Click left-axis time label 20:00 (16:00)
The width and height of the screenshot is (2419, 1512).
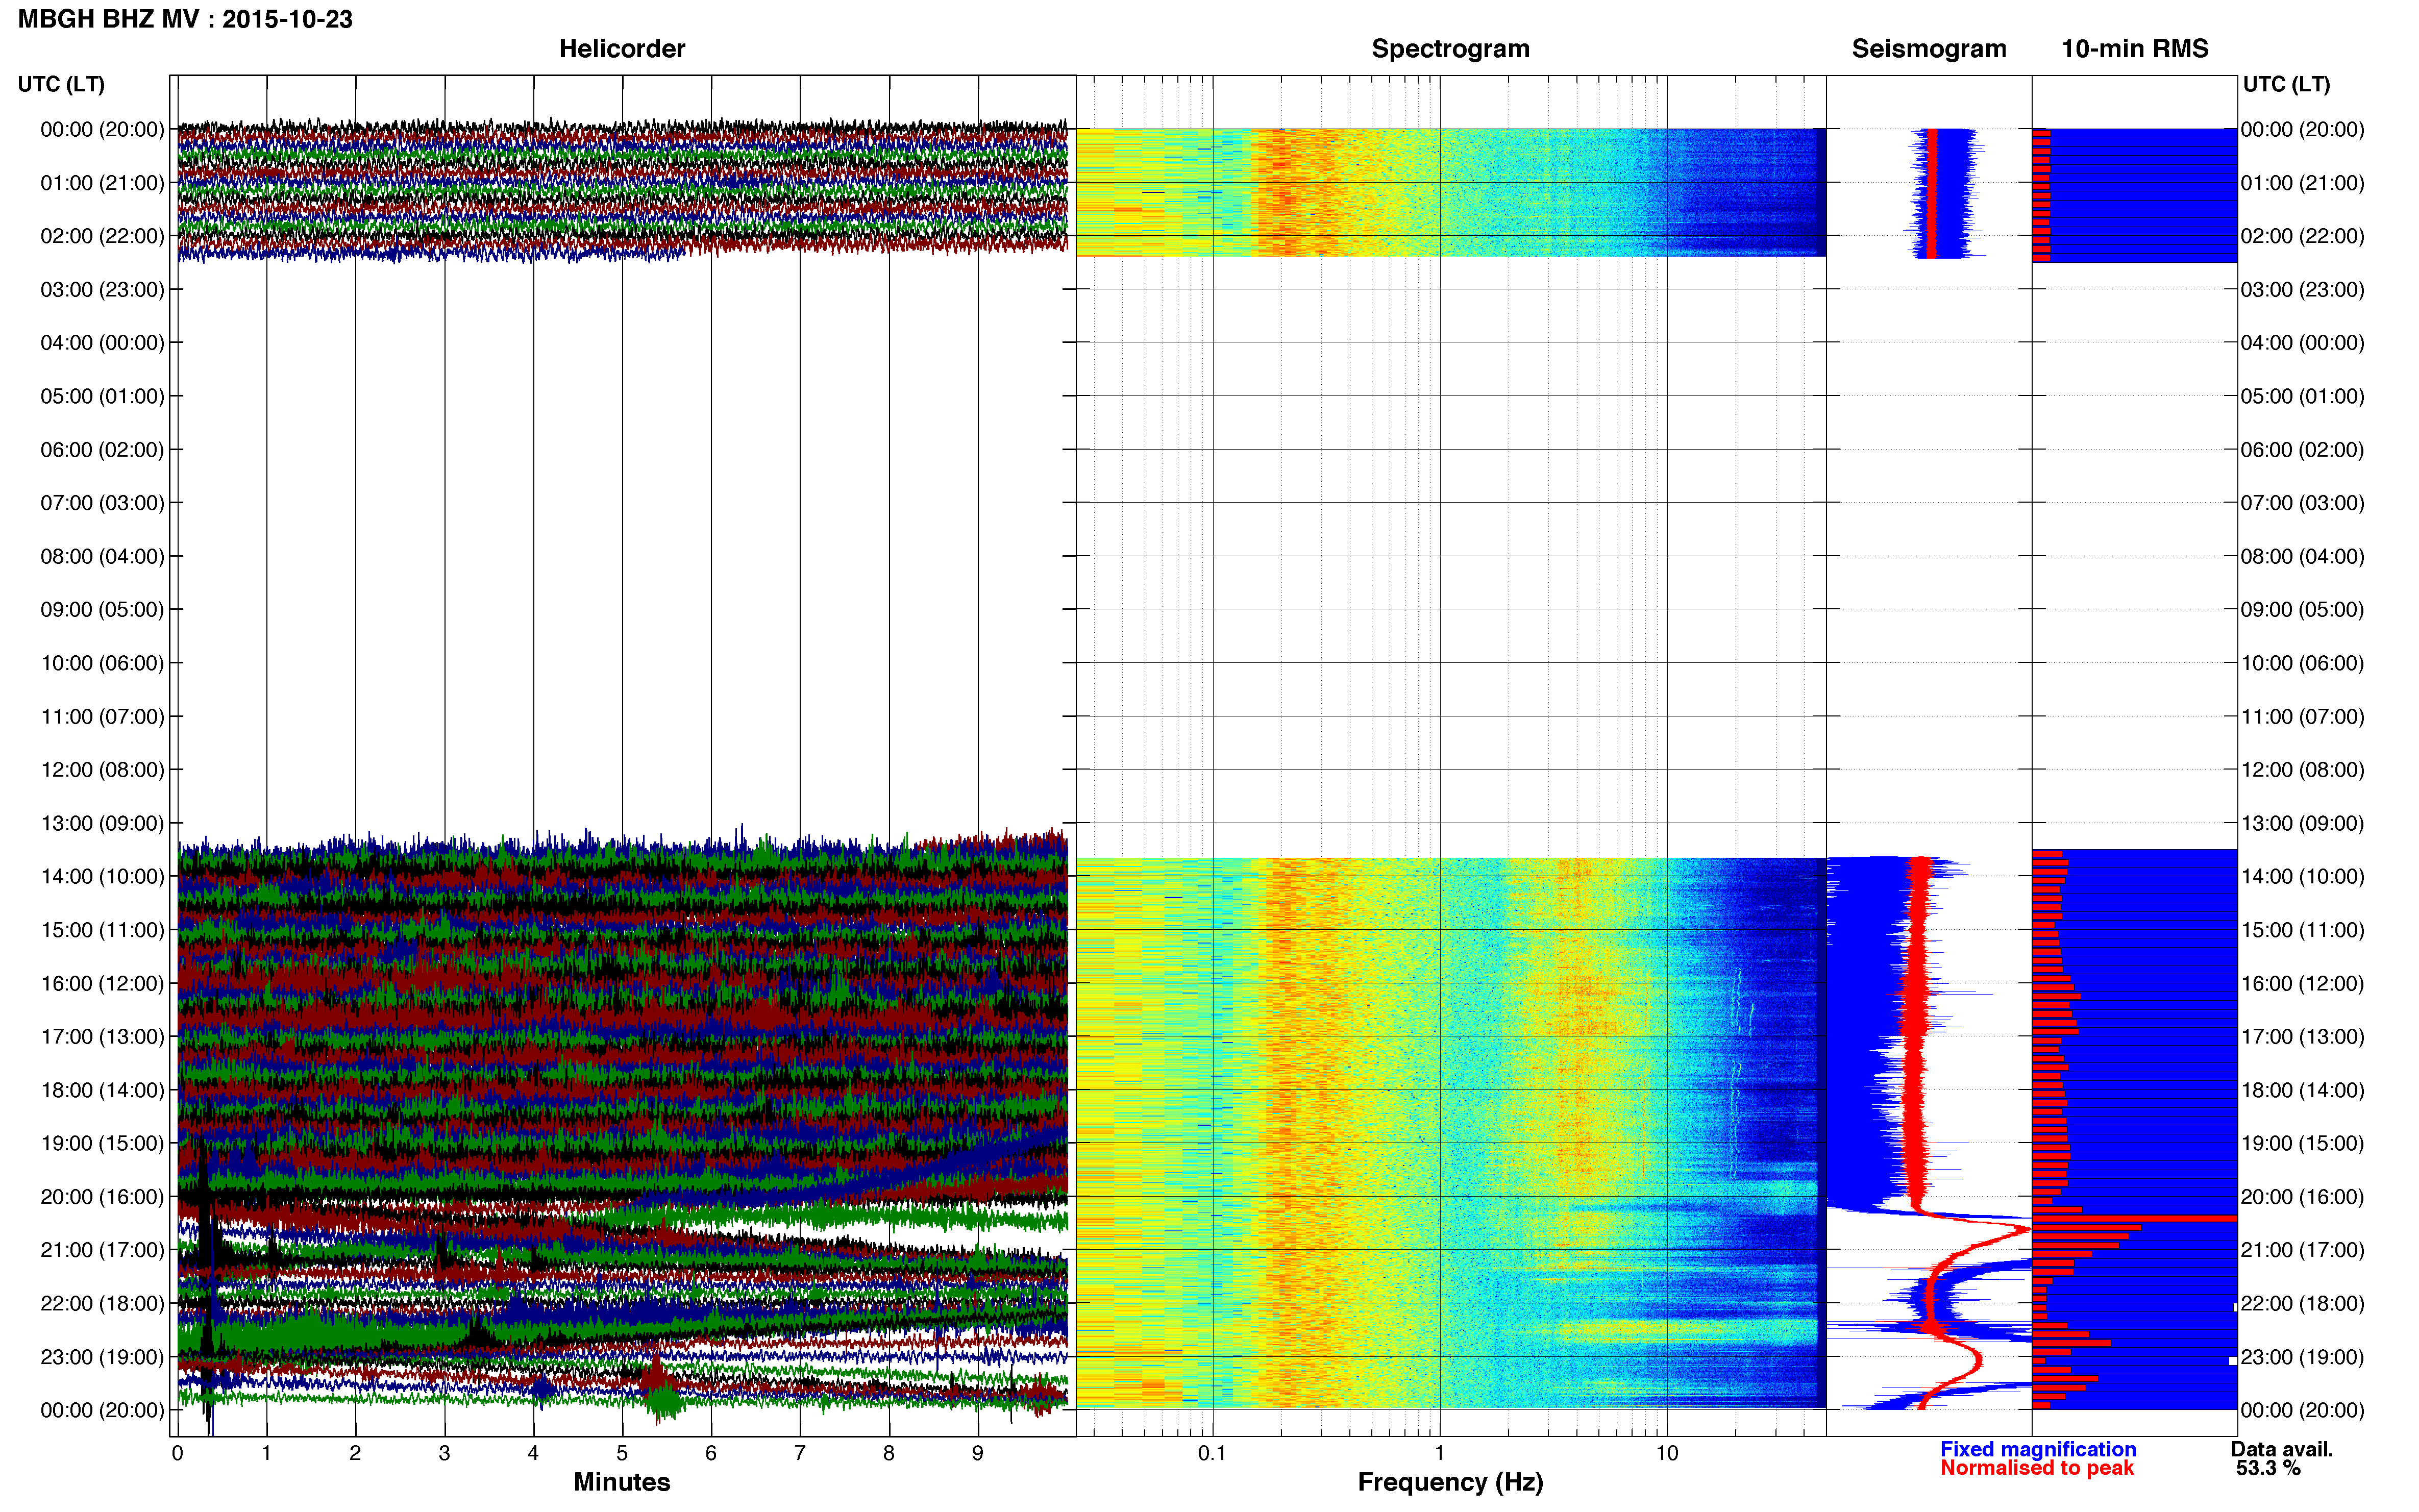click(102, 1196)
